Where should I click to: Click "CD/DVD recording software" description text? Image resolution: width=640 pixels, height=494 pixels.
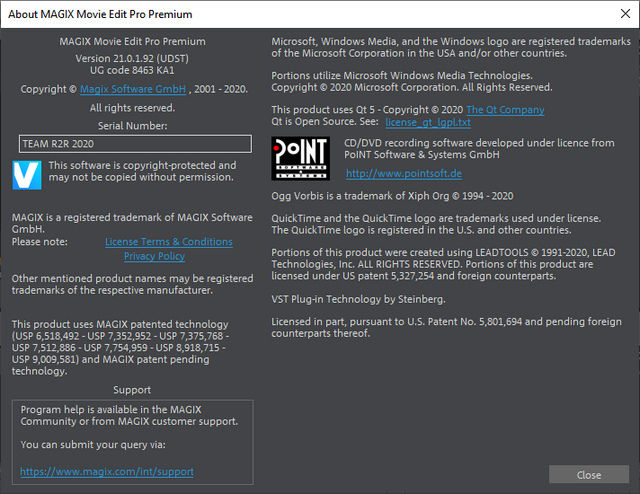point(479,149)
